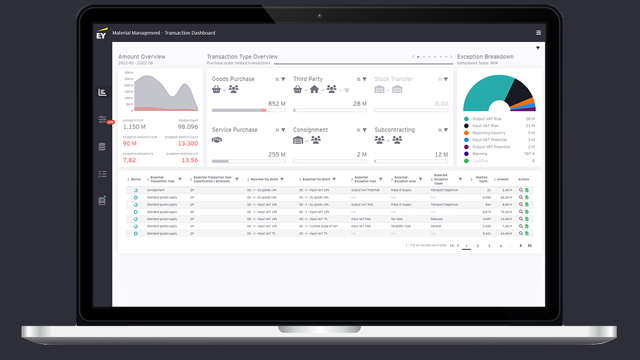Jump to the first table page
Image resolution: width=640 pixels, height=360 pixels.
tap(451, 246)
